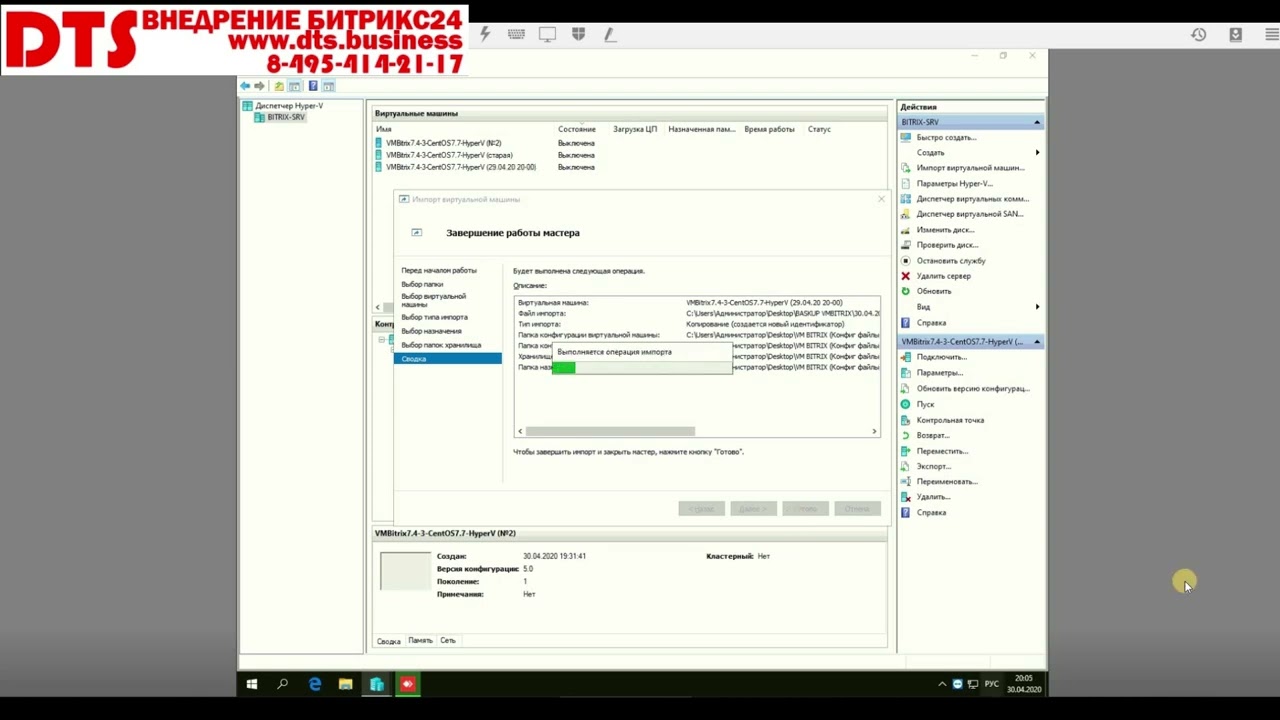Viewport: 1280px width, 720px height.
Task: Click the pencil icon in the remote toolbar
Action: point(609,34)
